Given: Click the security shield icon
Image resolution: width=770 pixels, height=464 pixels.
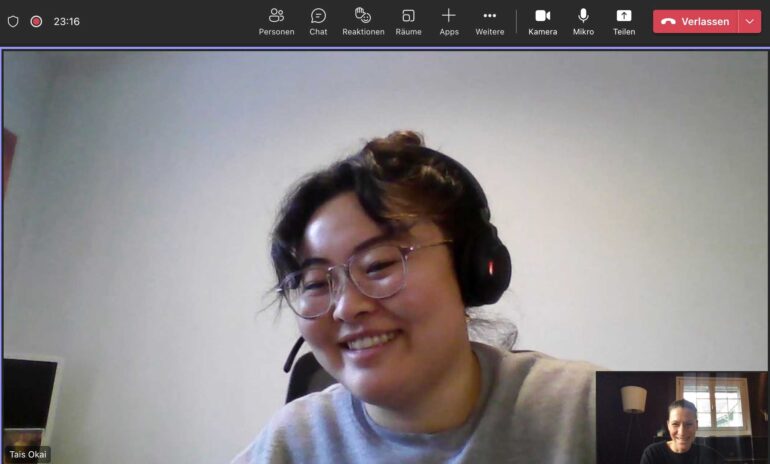Looking at the screenshot, I should click(x=13, y=21).
